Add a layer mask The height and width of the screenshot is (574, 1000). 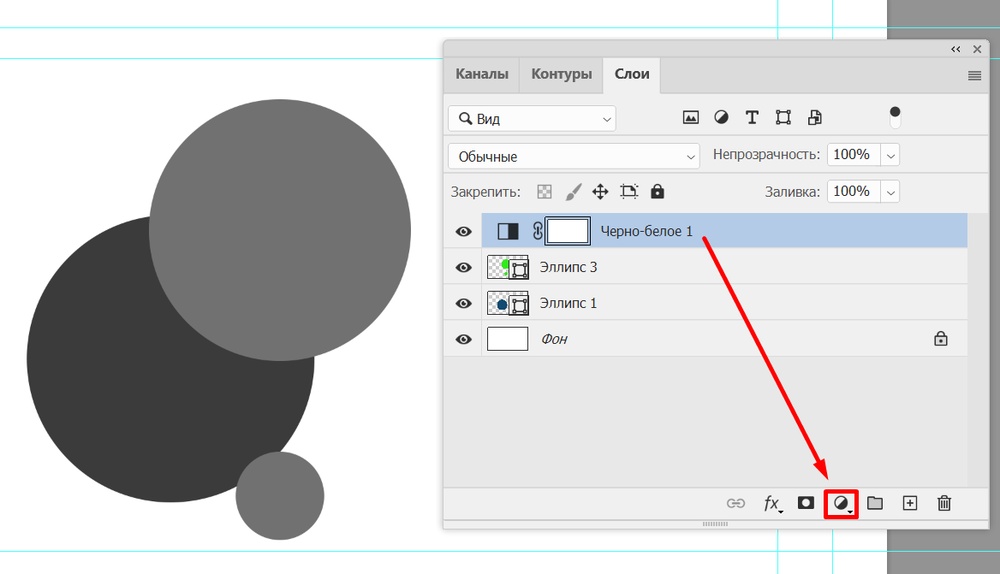[x=805, y=503]
